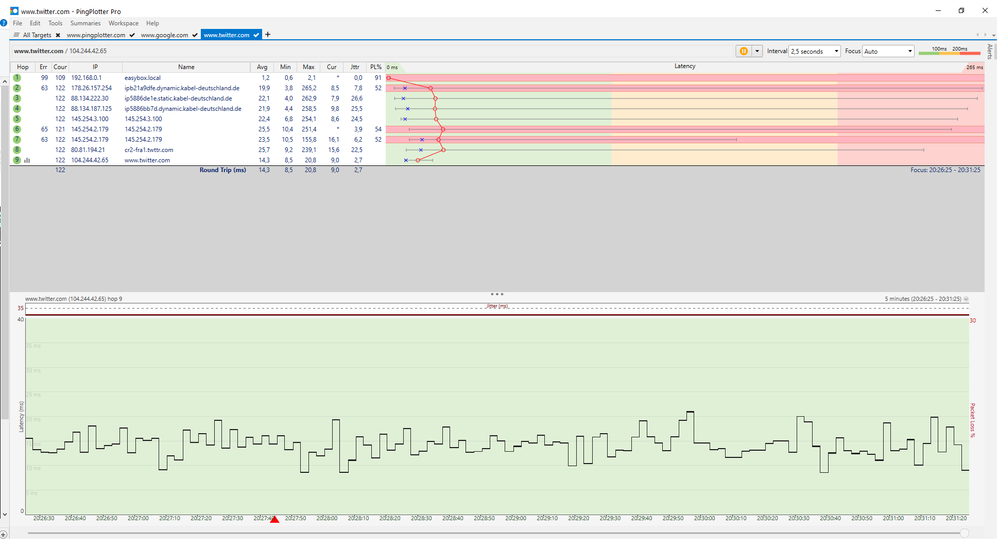Open the Focus dropdown set to Auto
Screen dimensions: 998x544
[889, 51]
